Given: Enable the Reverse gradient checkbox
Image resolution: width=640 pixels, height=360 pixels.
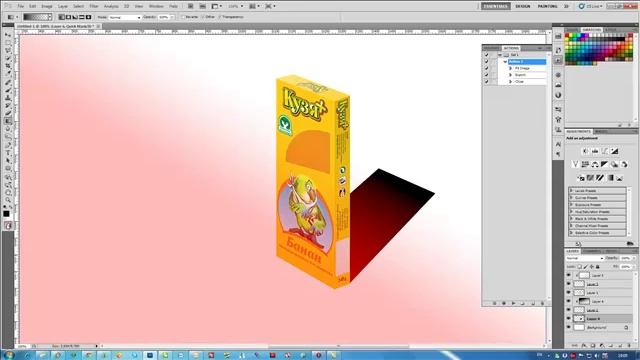Looking at the screenshot, I should tap(184, 17).
